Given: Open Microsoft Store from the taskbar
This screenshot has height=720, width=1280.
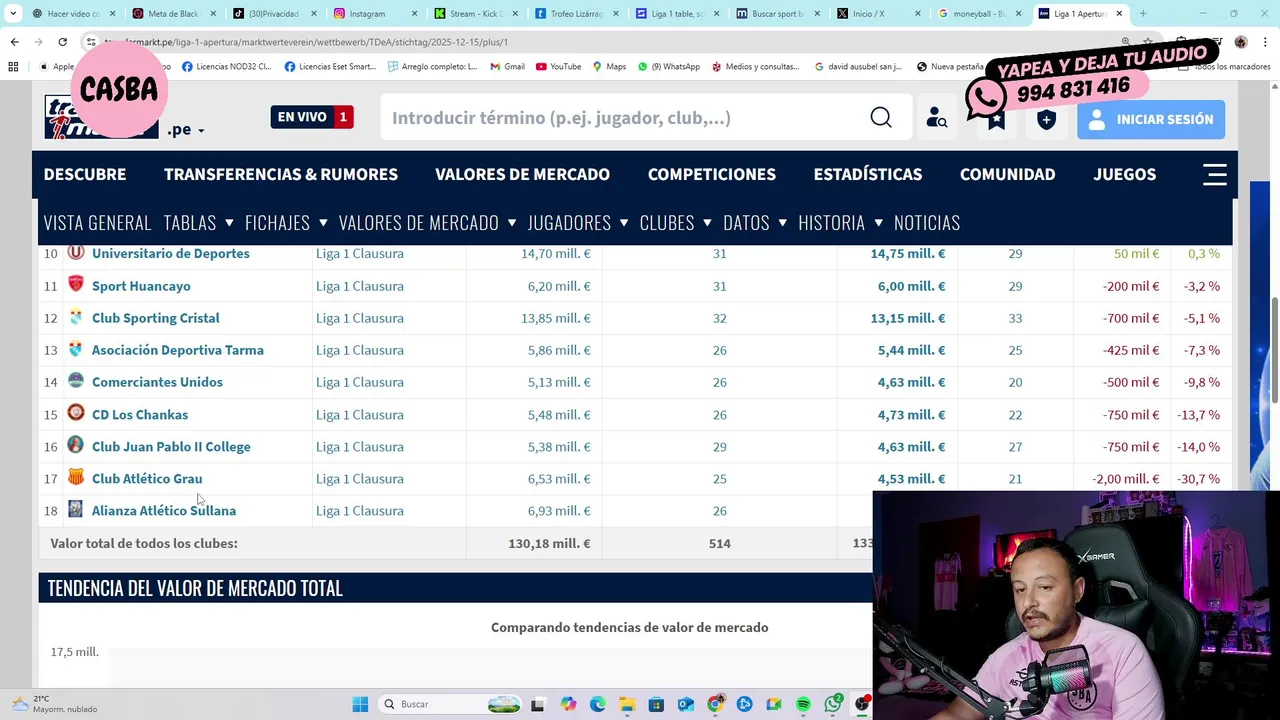Looking at the screenshot, I should tap(656, 704).
